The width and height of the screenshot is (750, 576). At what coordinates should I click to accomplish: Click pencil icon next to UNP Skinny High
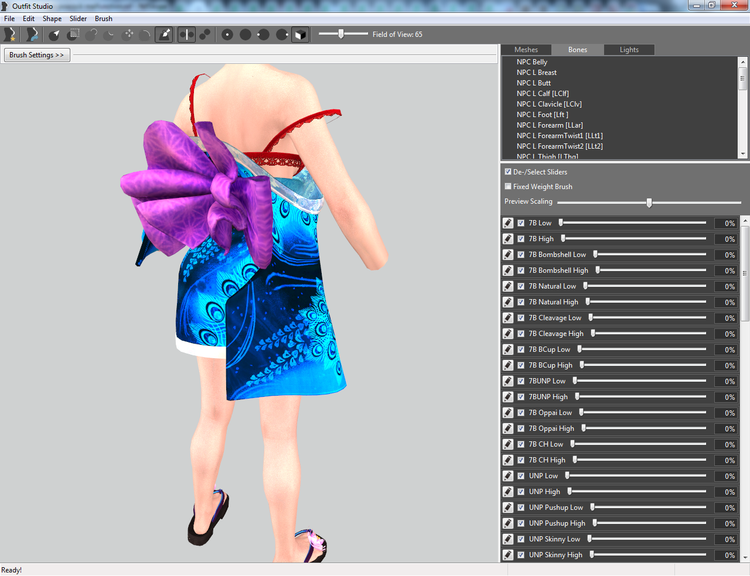coord(508,554)
